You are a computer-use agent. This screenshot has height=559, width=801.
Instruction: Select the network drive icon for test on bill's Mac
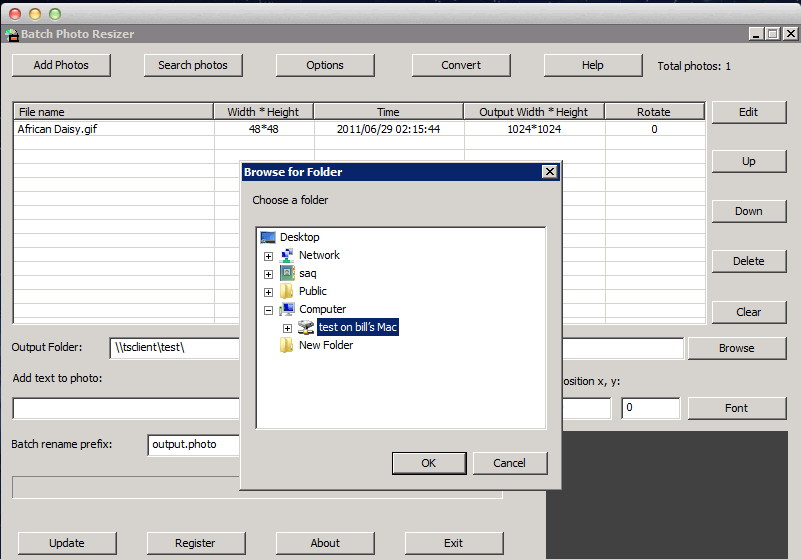point(306,327)
